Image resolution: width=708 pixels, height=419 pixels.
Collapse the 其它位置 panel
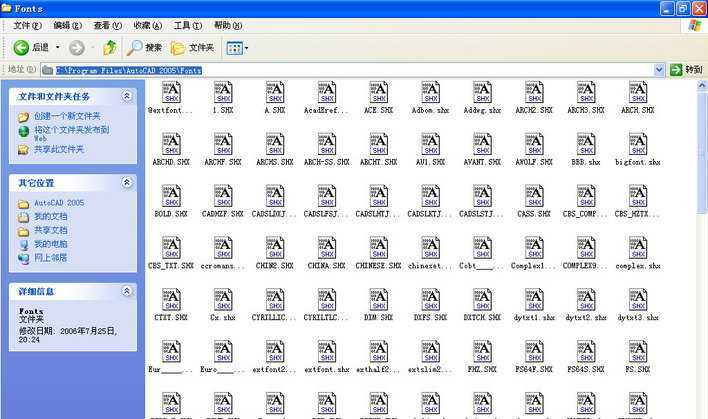[x=127, y=182]
